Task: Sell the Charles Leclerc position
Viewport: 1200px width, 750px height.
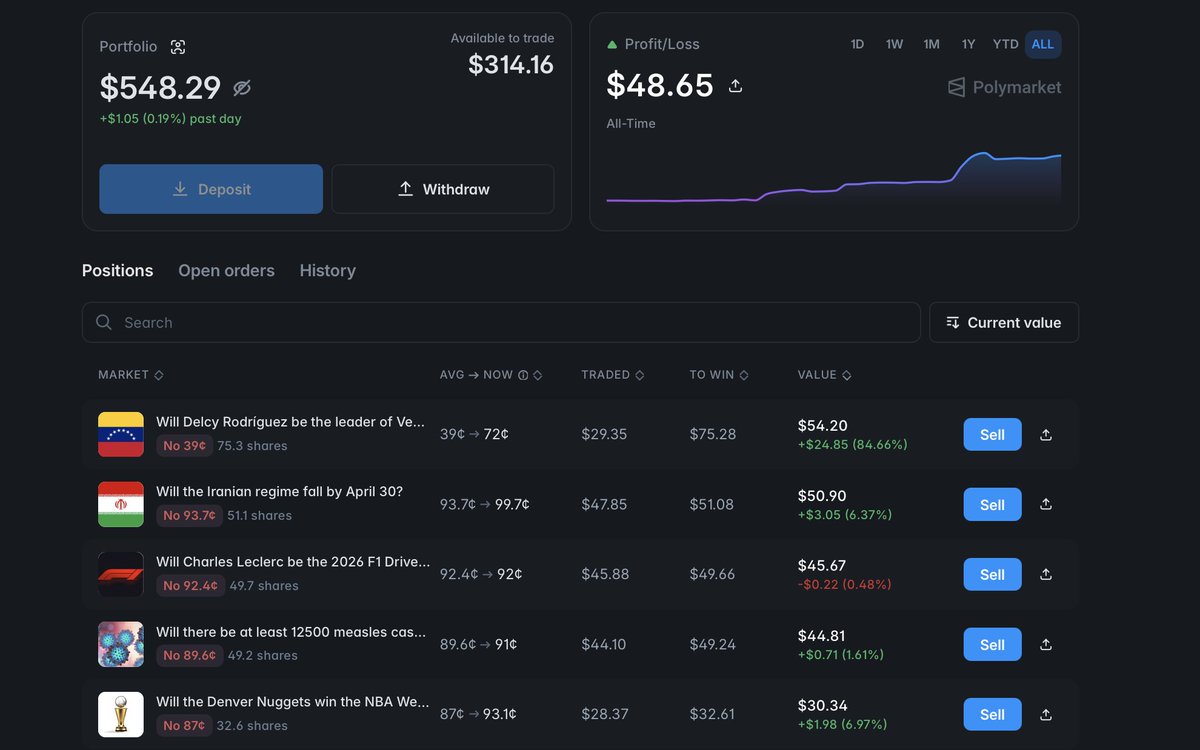Action: click(992, 574)
